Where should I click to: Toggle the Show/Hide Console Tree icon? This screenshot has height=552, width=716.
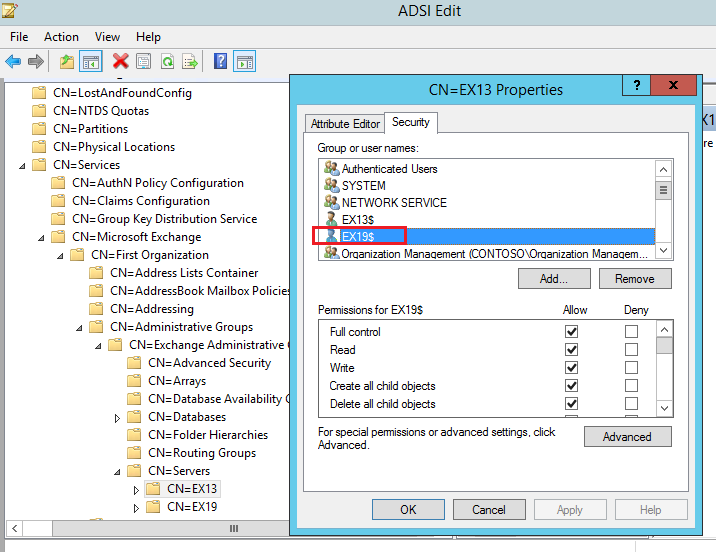coord(90,62)
